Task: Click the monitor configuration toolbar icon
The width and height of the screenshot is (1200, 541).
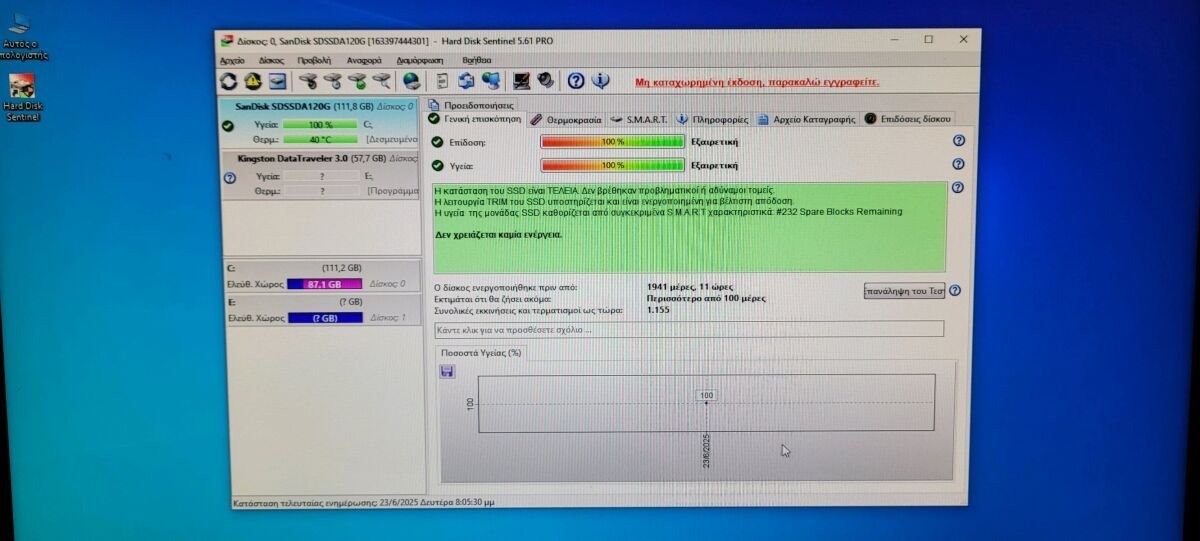Action: (521, 81)
